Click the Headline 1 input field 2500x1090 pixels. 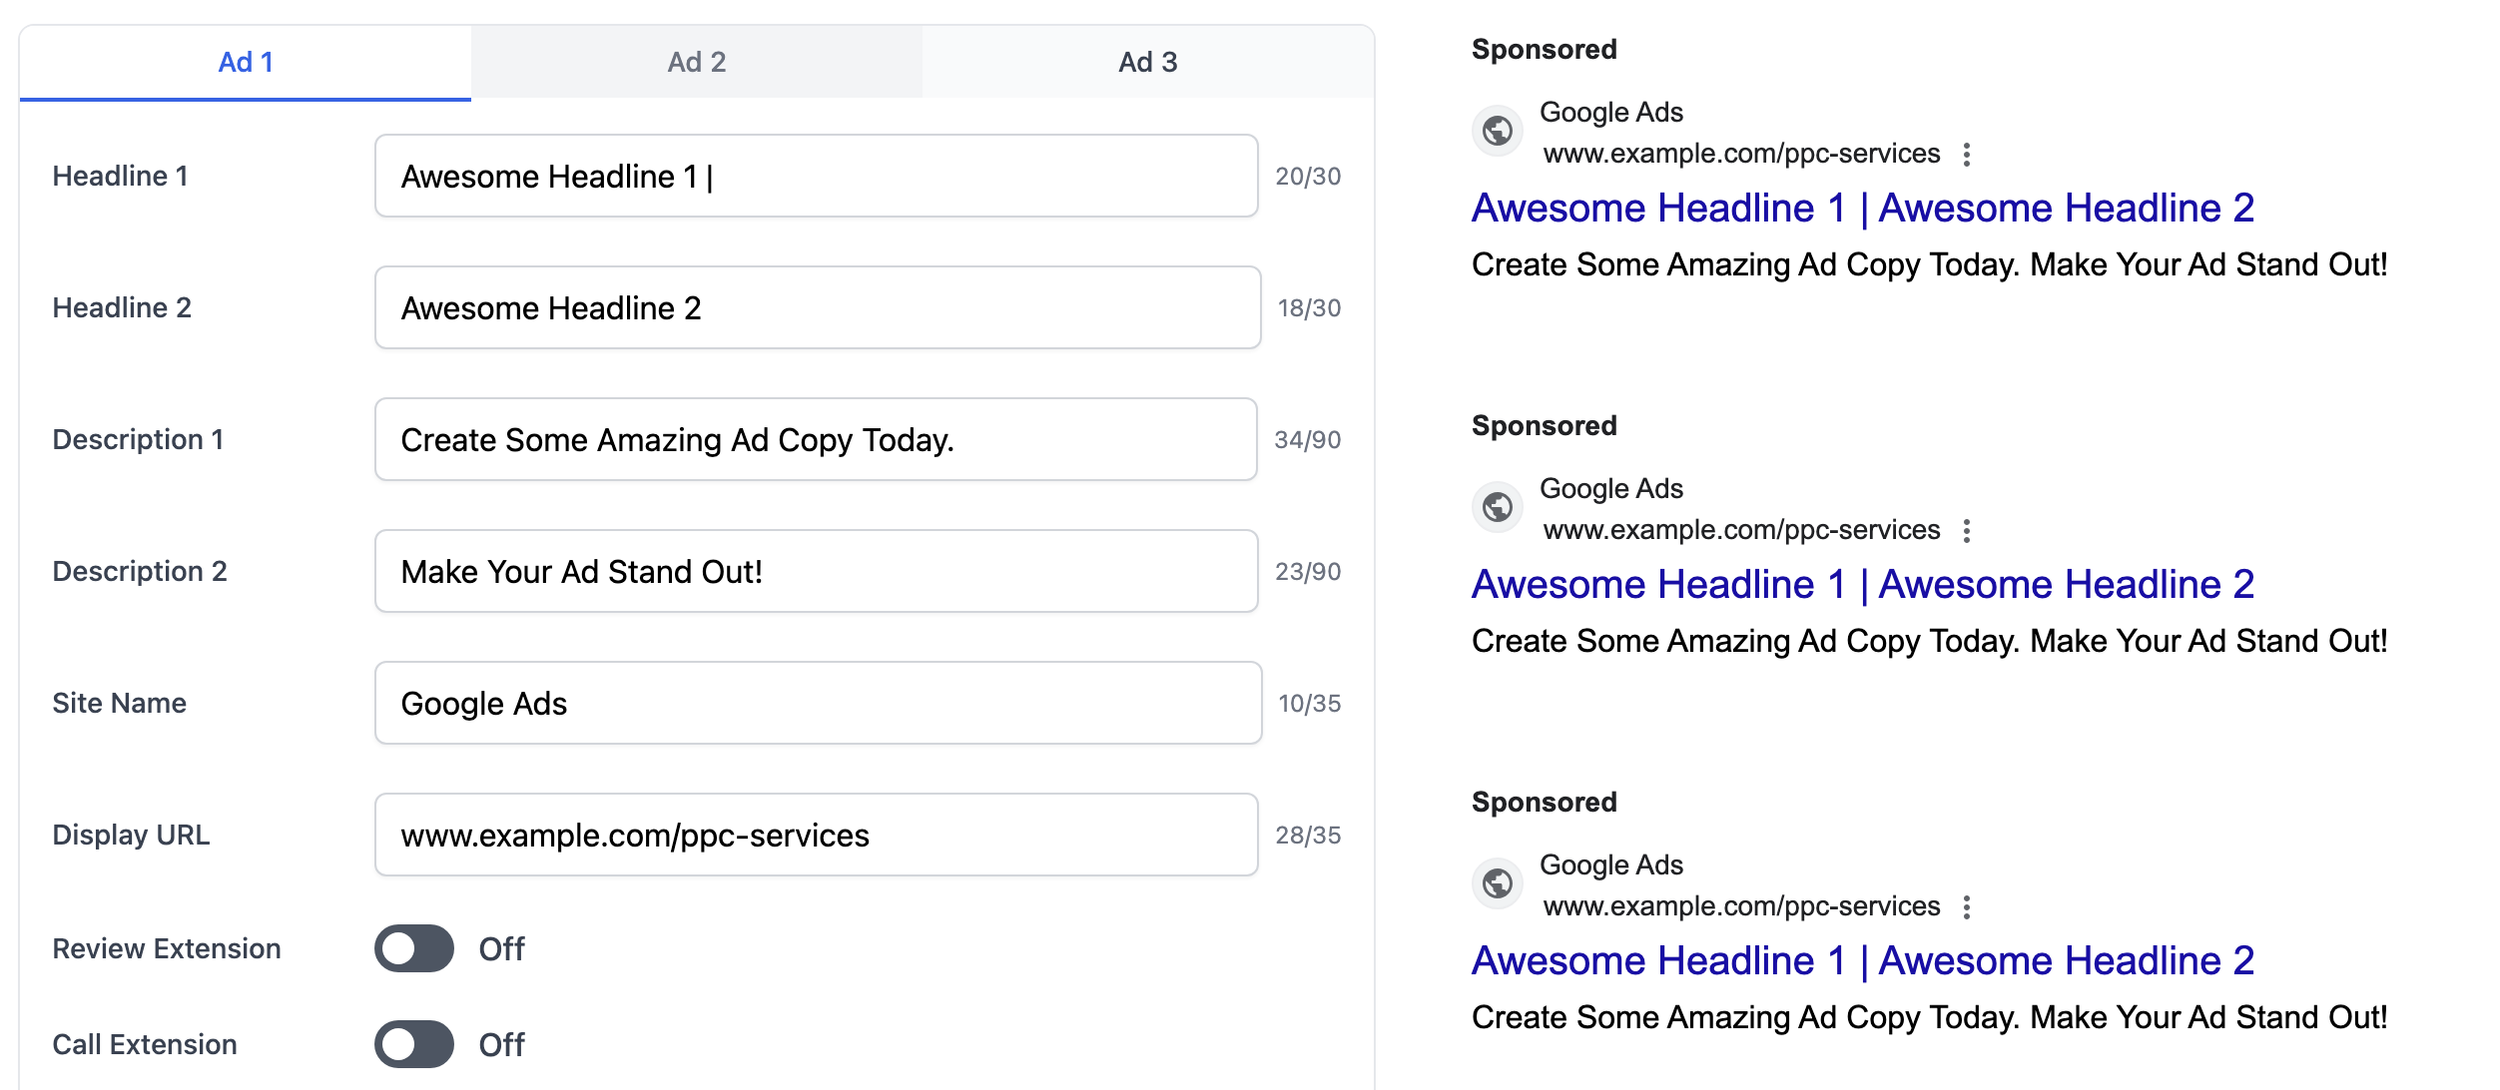click(816, 176)
